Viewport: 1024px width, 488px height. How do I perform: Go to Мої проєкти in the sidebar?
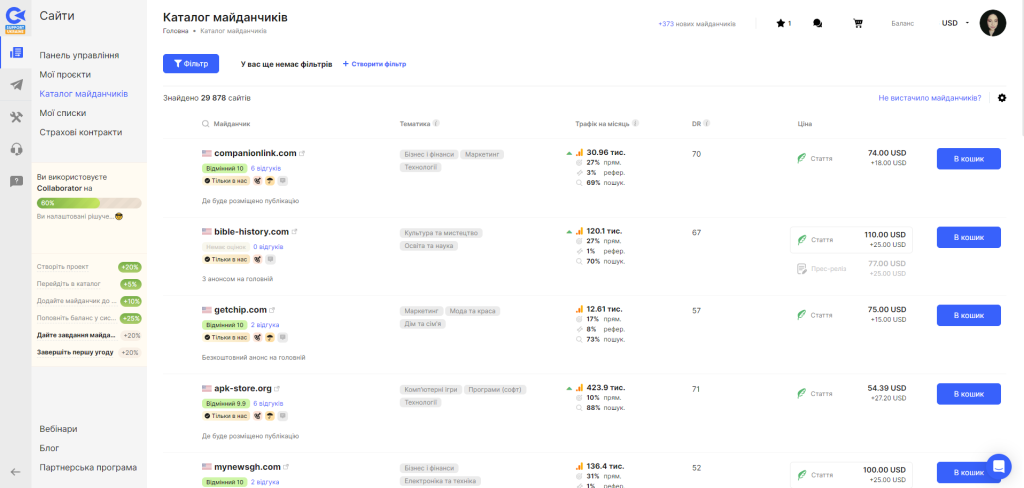click(65, 74)
